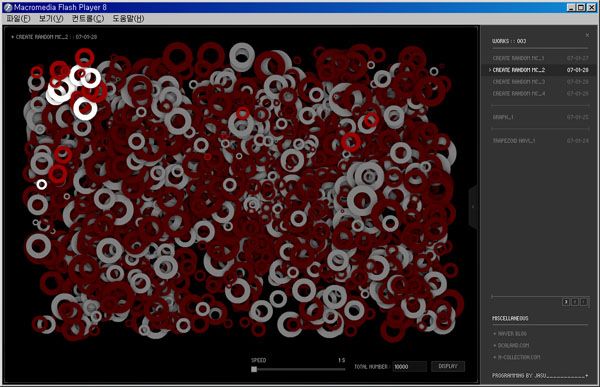Select the highlighted CREATE RANDOM MC_2 entry
600x387 pixels.
tap(540, 70)
